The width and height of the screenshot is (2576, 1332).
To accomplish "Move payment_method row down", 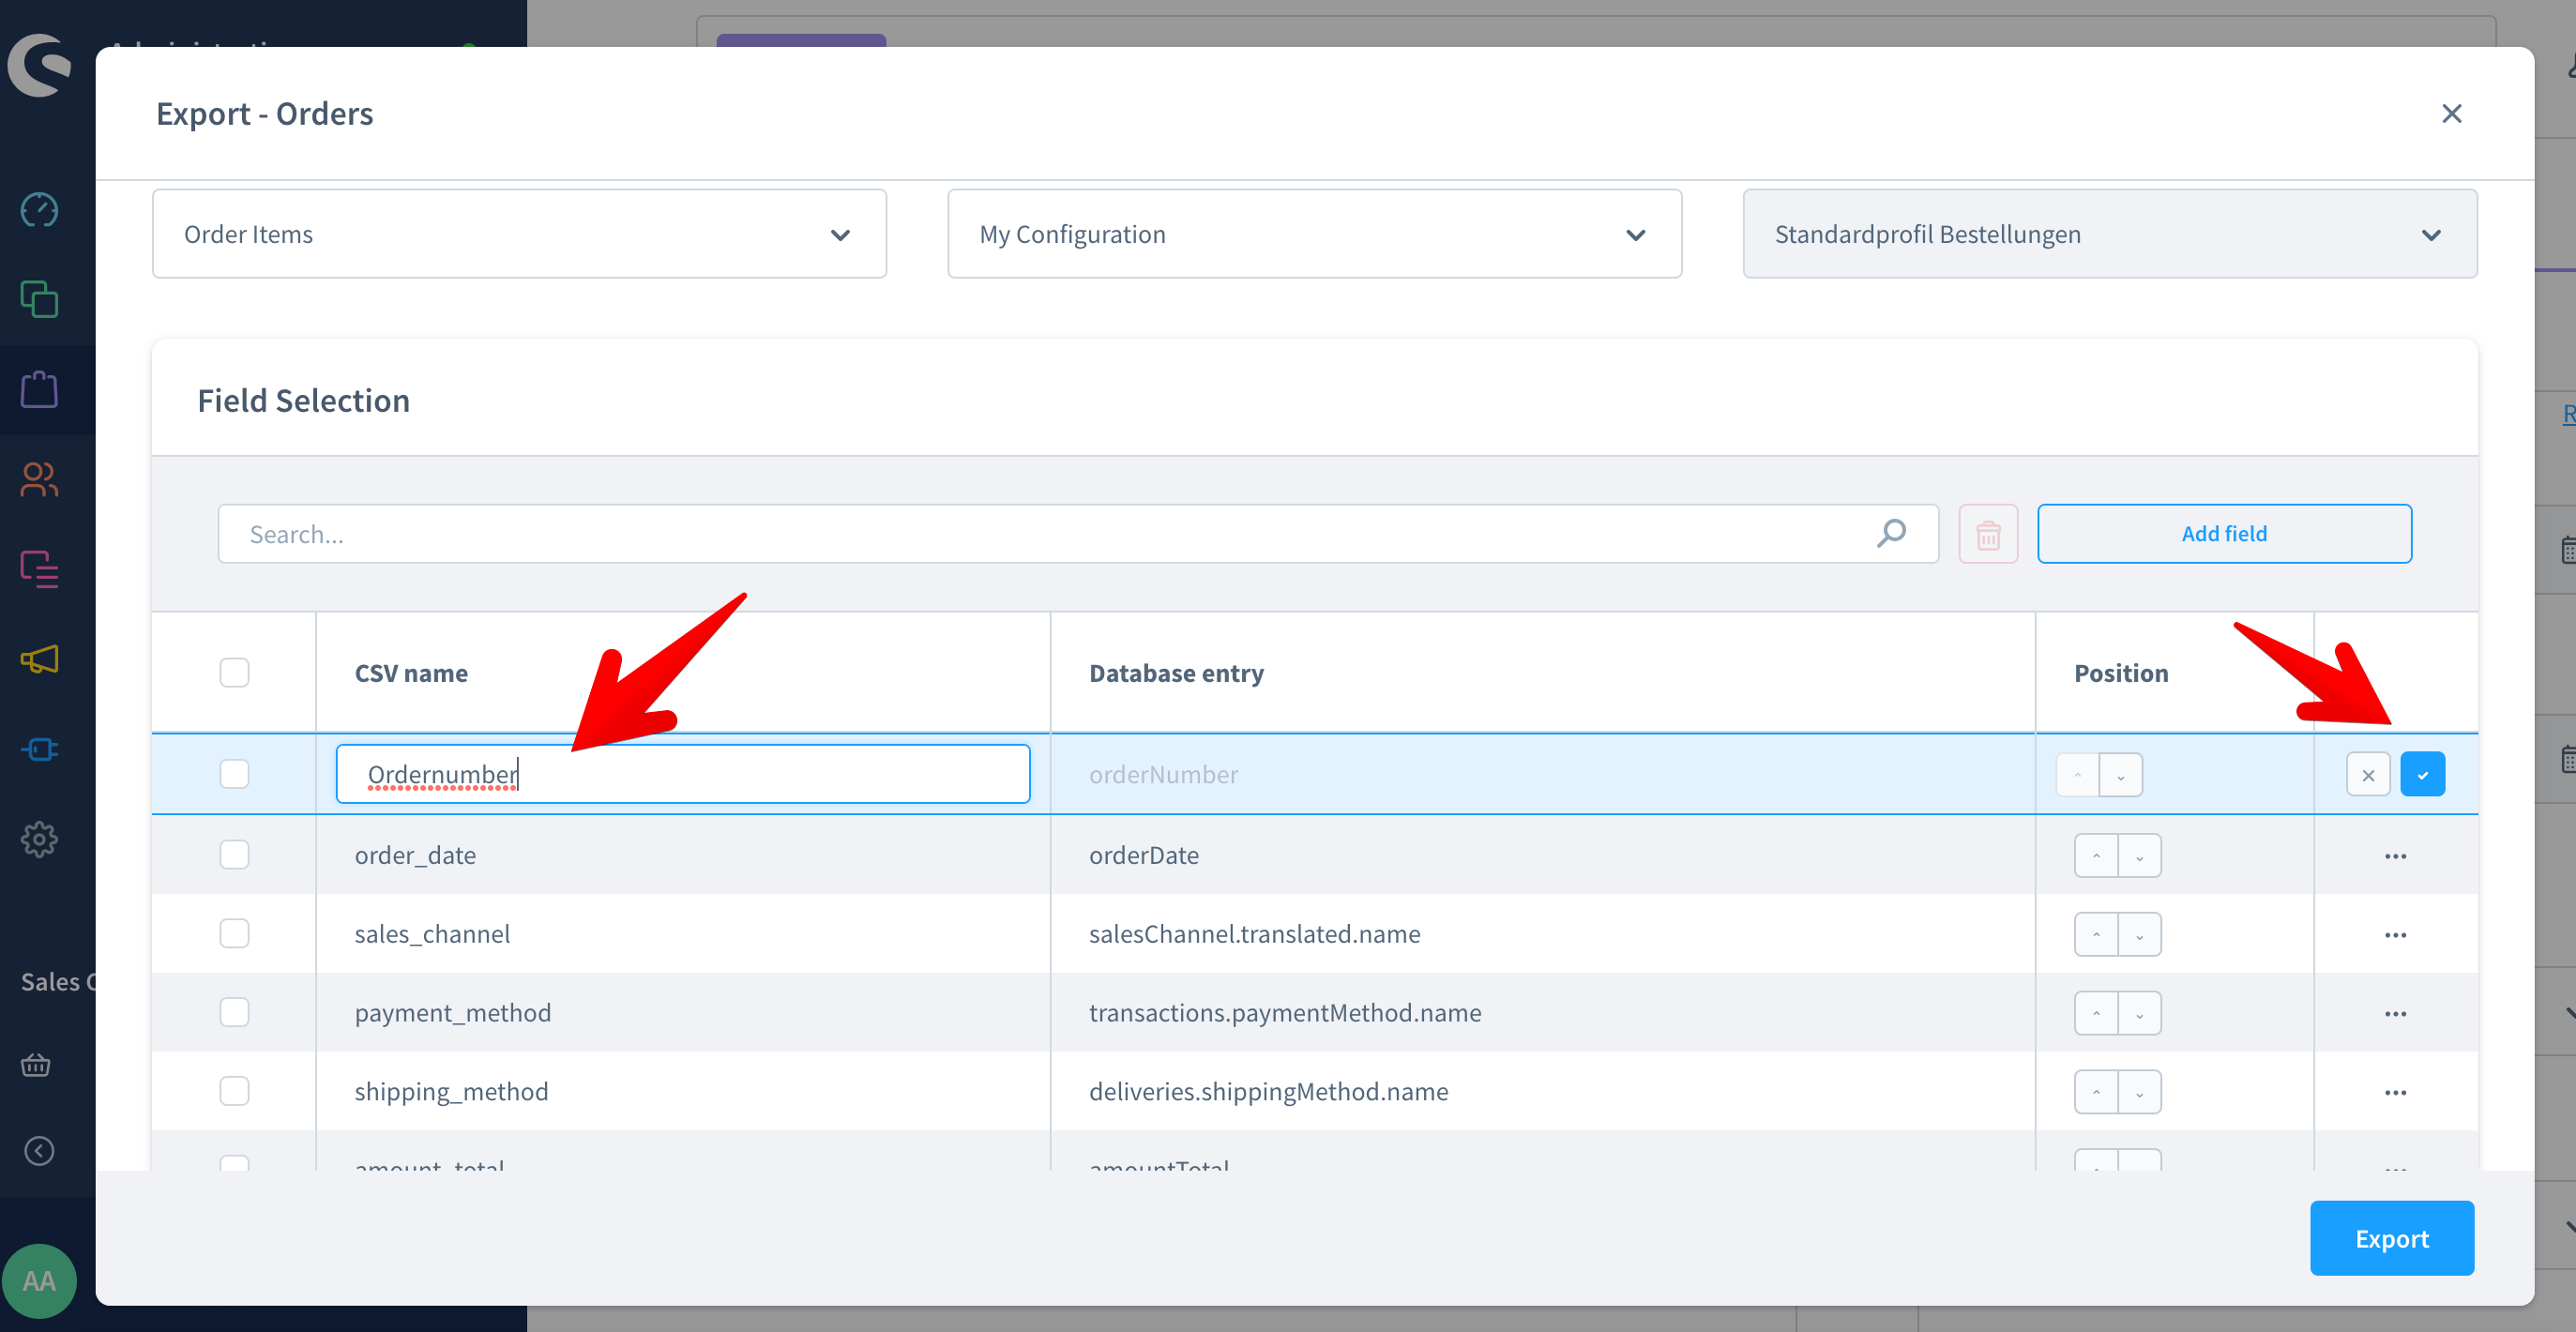I will (x=2140, y=1013).
